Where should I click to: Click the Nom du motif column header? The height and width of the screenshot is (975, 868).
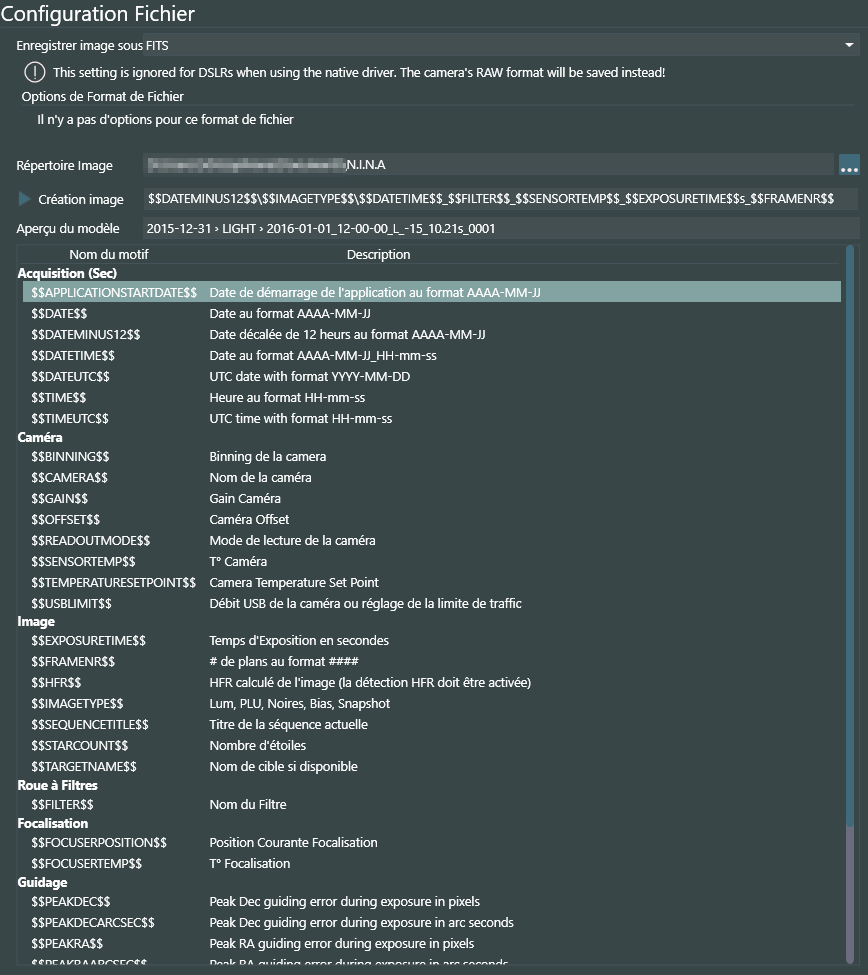(x=108, y=255)
